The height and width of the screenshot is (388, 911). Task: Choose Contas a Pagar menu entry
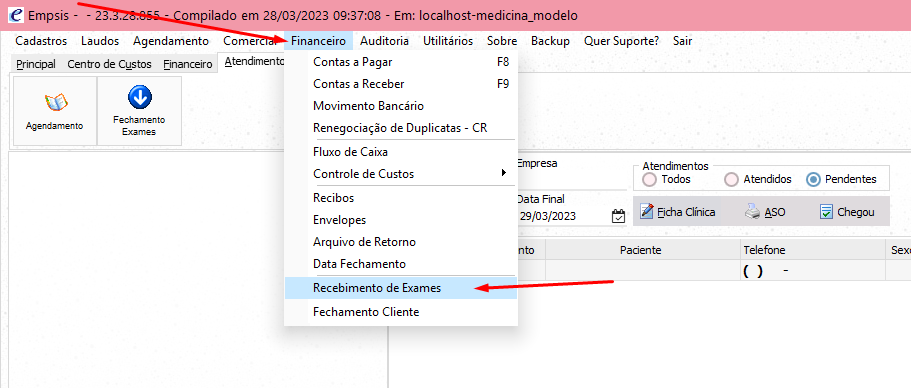point(401,62)
